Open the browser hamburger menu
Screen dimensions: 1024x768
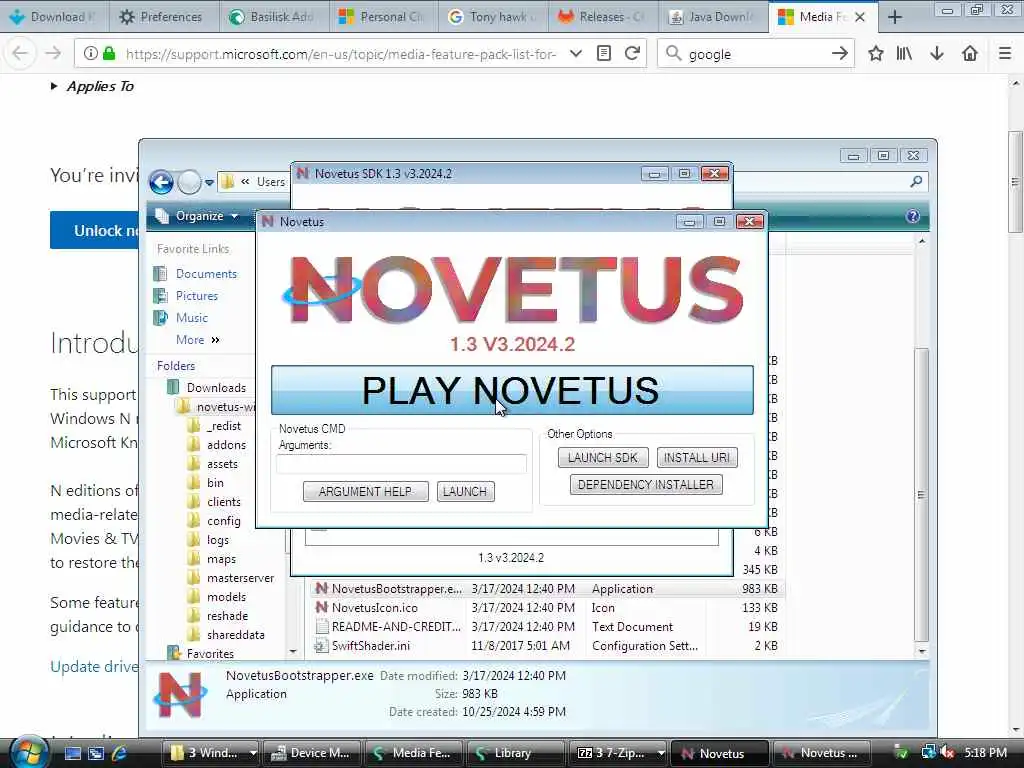tap(1005, 54)
